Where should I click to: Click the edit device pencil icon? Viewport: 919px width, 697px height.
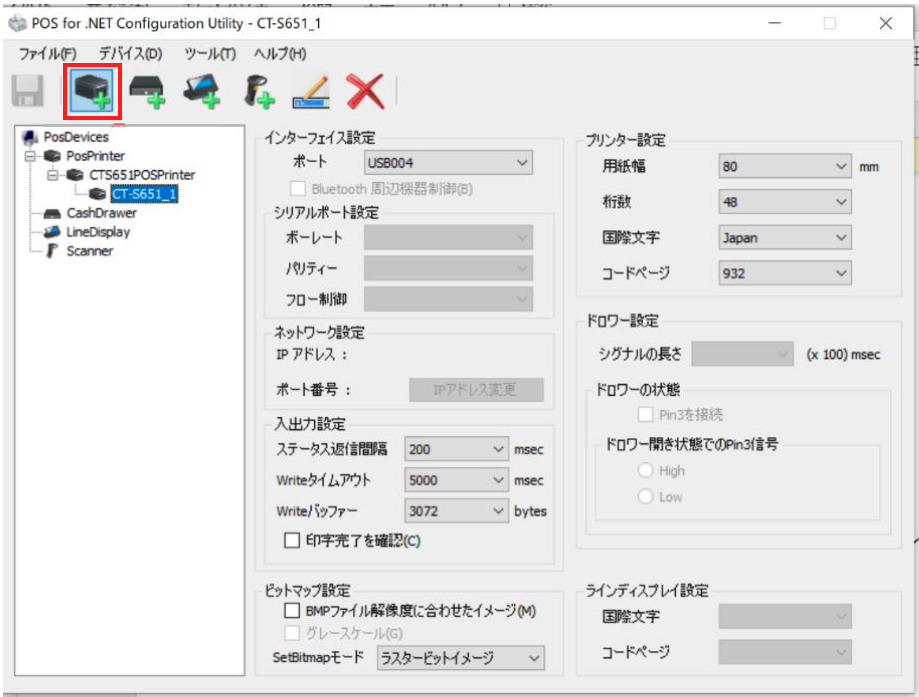311,91
